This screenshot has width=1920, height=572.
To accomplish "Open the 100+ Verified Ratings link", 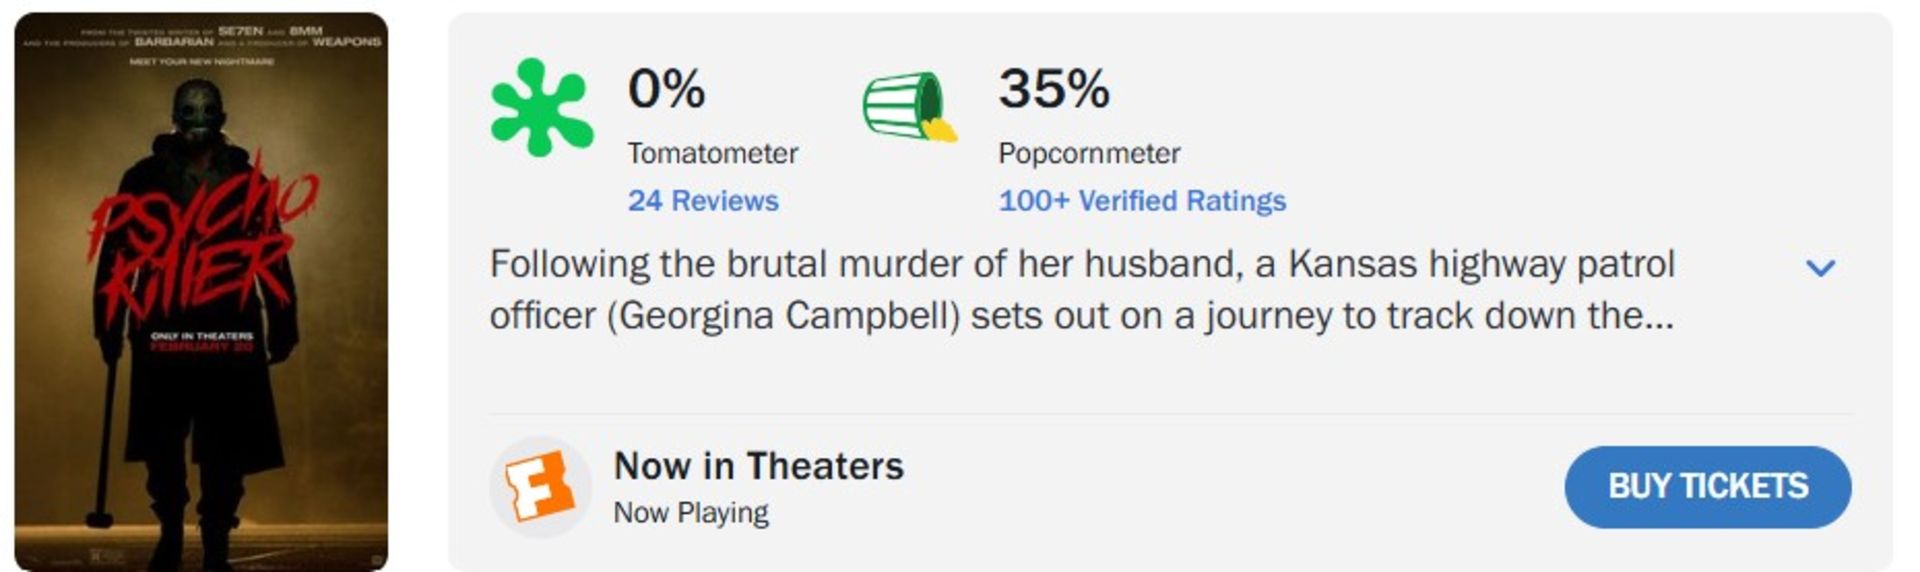I will coord(1142,201).
